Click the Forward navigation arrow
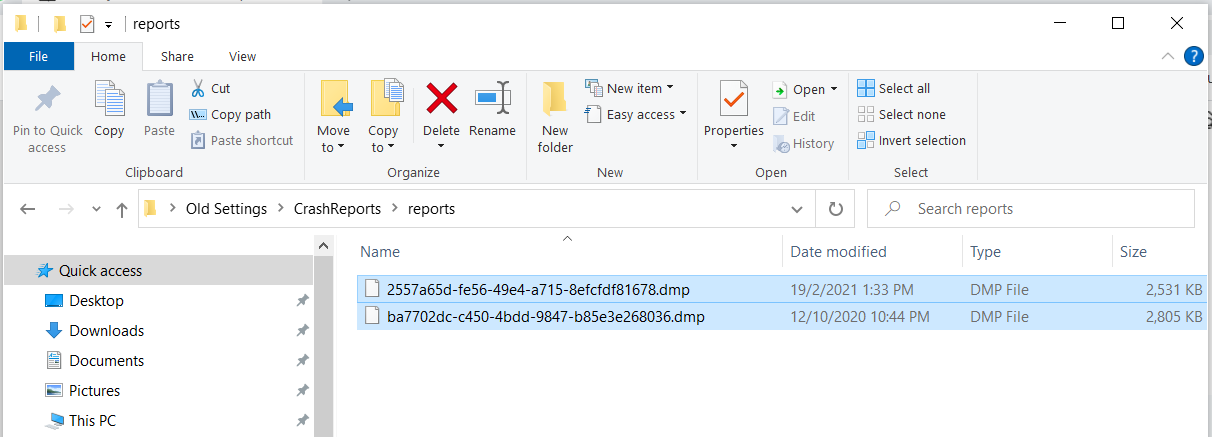 click(x=66, y=209)
